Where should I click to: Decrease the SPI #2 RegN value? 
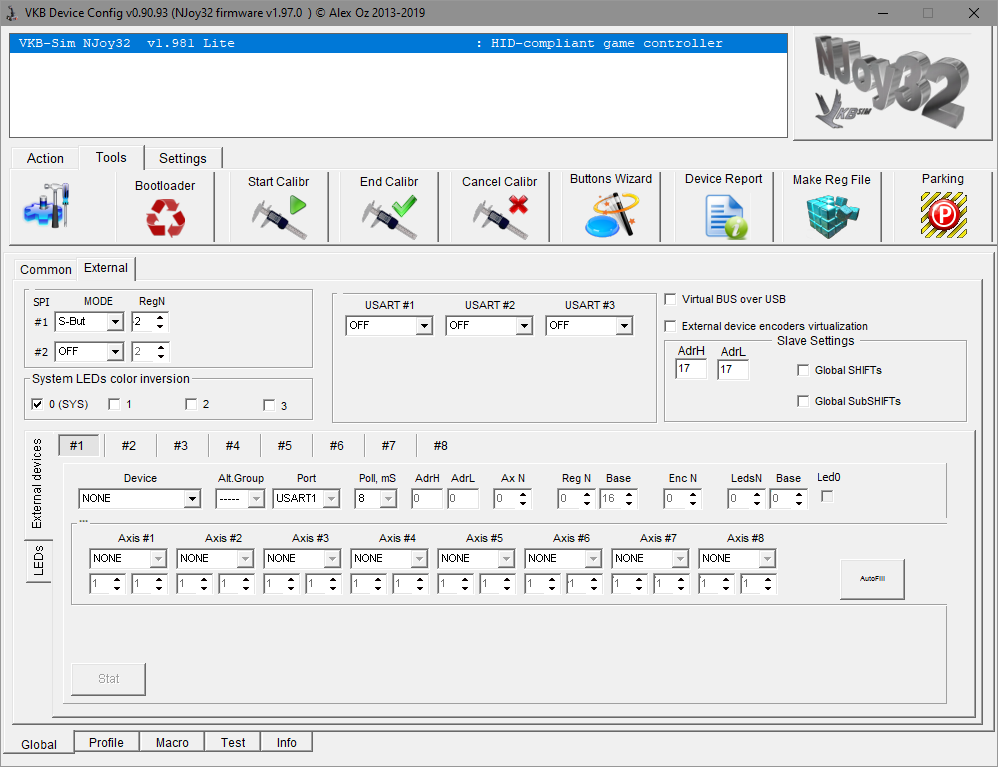[161, 356]
